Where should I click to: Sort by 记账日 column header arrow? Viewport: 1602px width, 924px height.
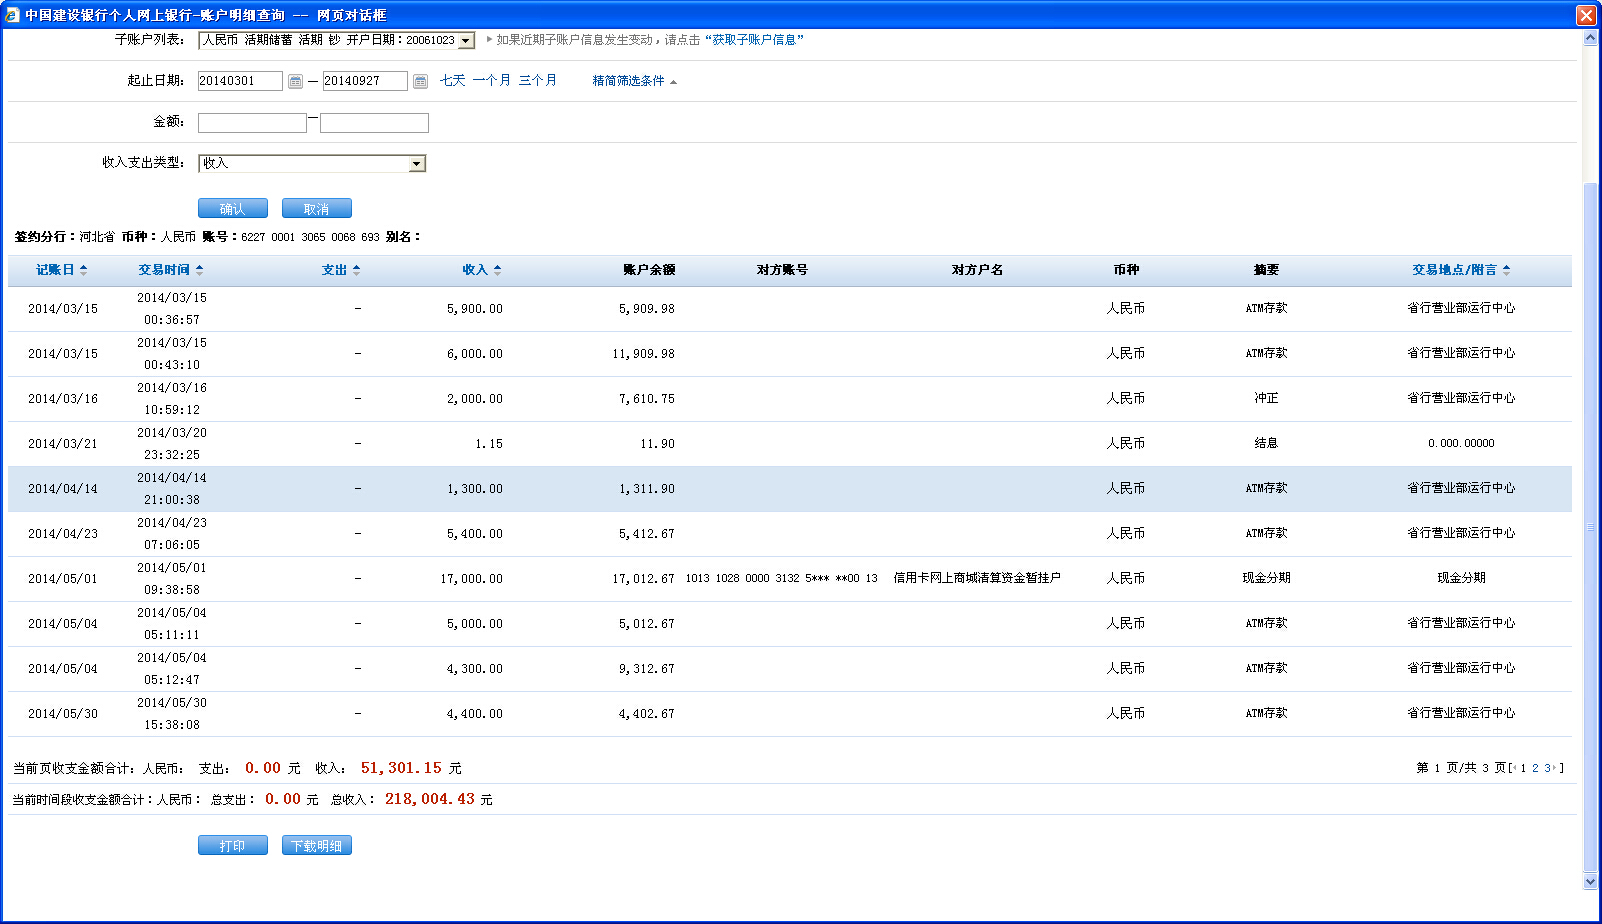(84, 270)
